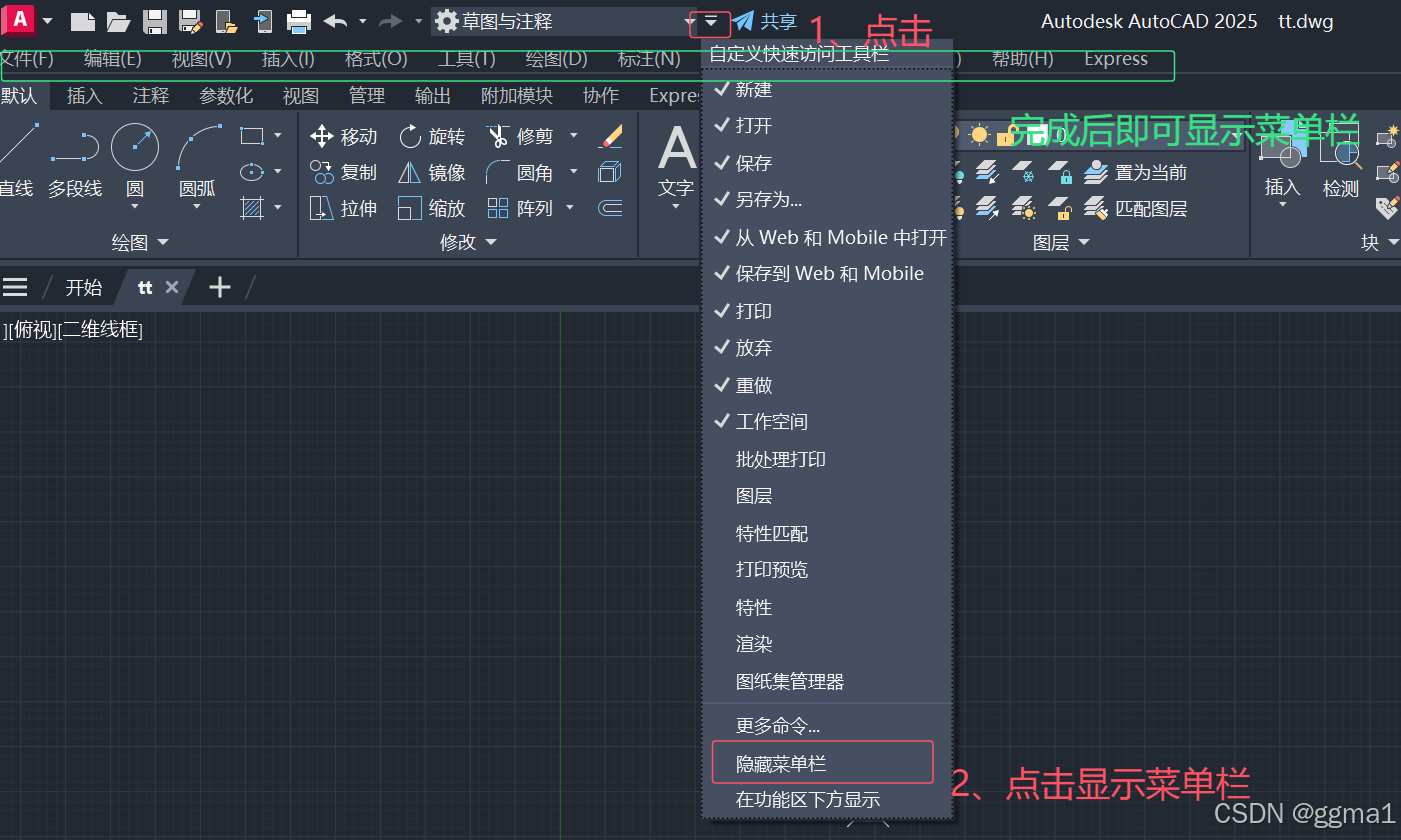1401x840 pixels.
Task: Click the Rotate (旋转) tool
Action: [431, 136]
